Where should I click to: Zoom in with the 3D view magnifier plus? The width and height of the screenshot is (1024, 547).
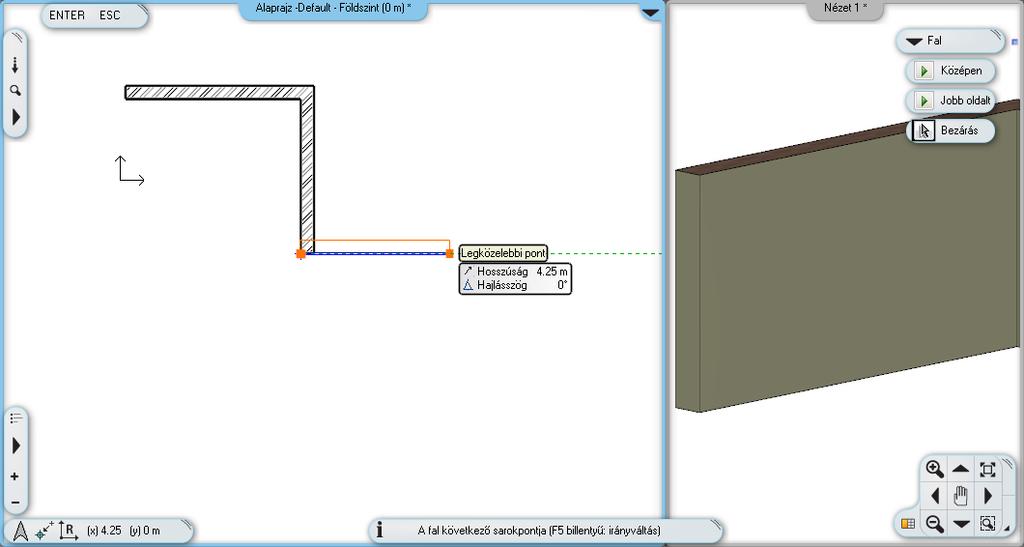point(935,469)
